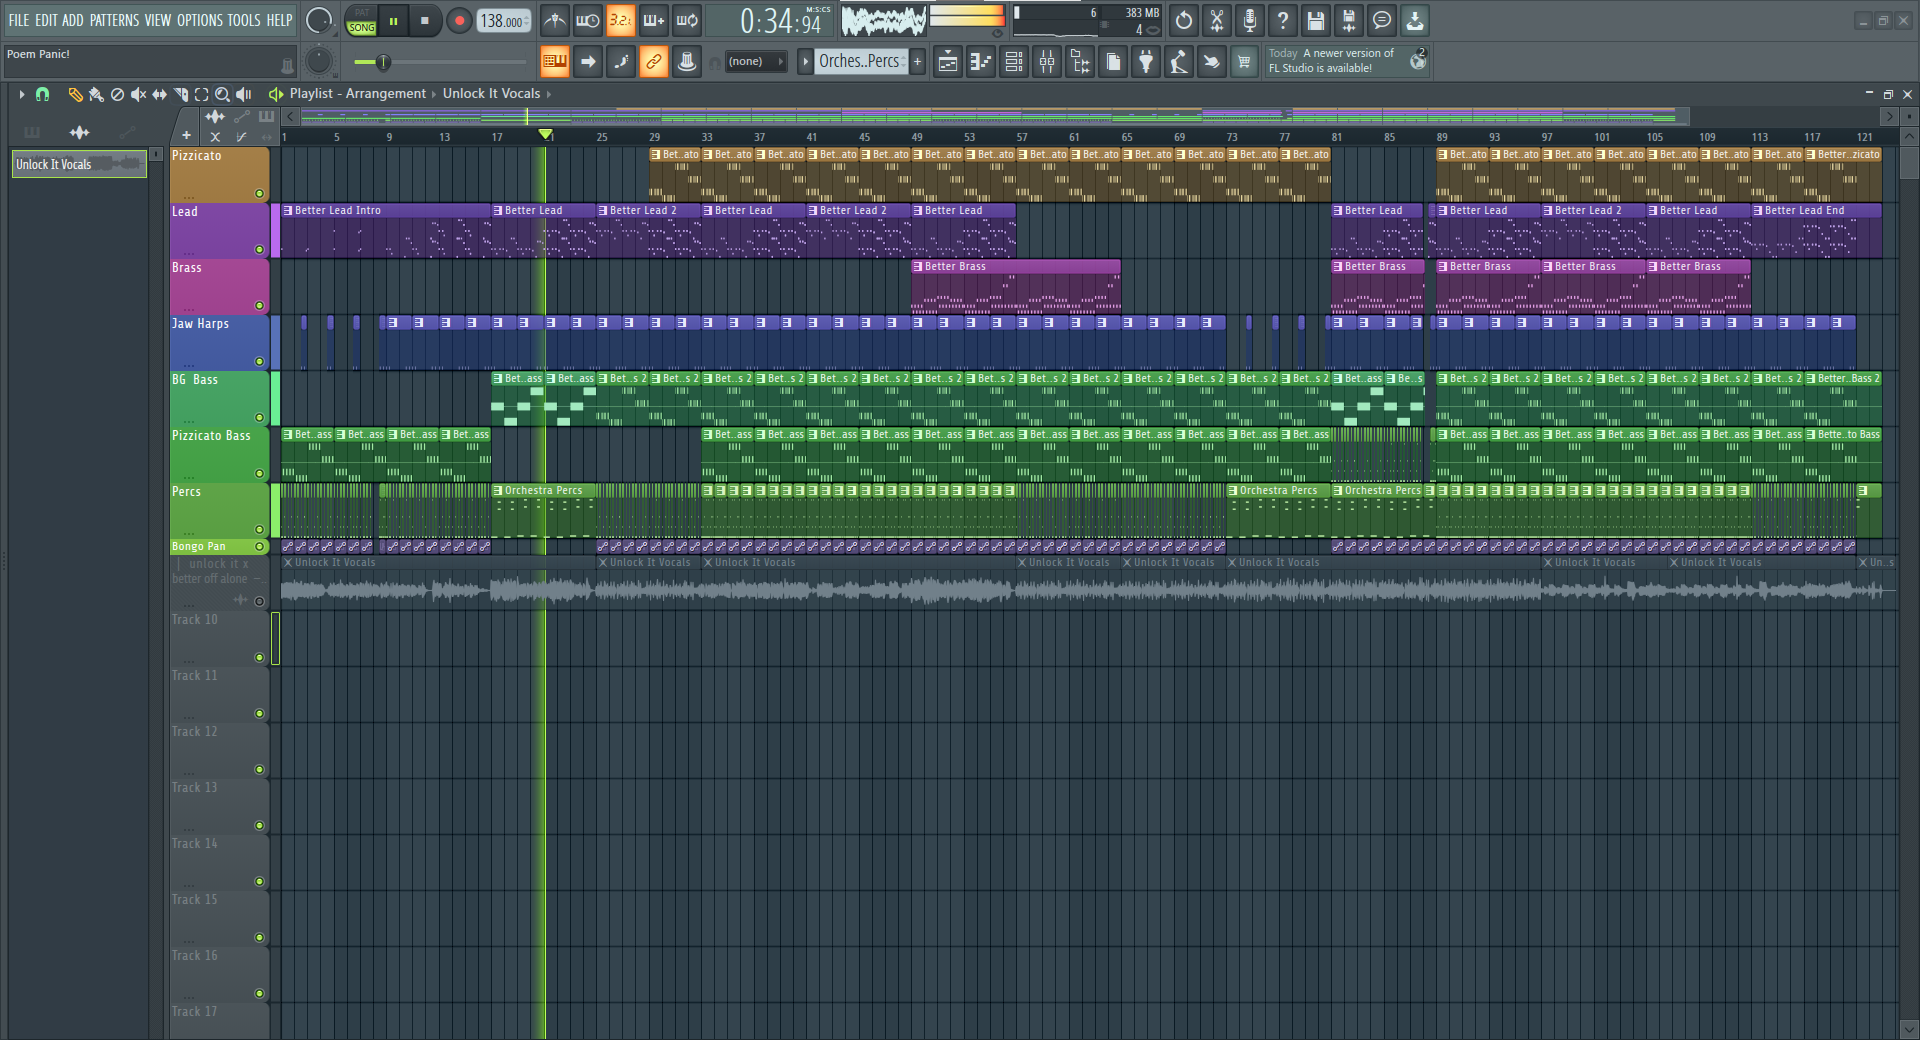Image resolution: width=1920 pixels, height=1040 pixels.
Task: Open the PATTERNS menu
Action: 114,20
